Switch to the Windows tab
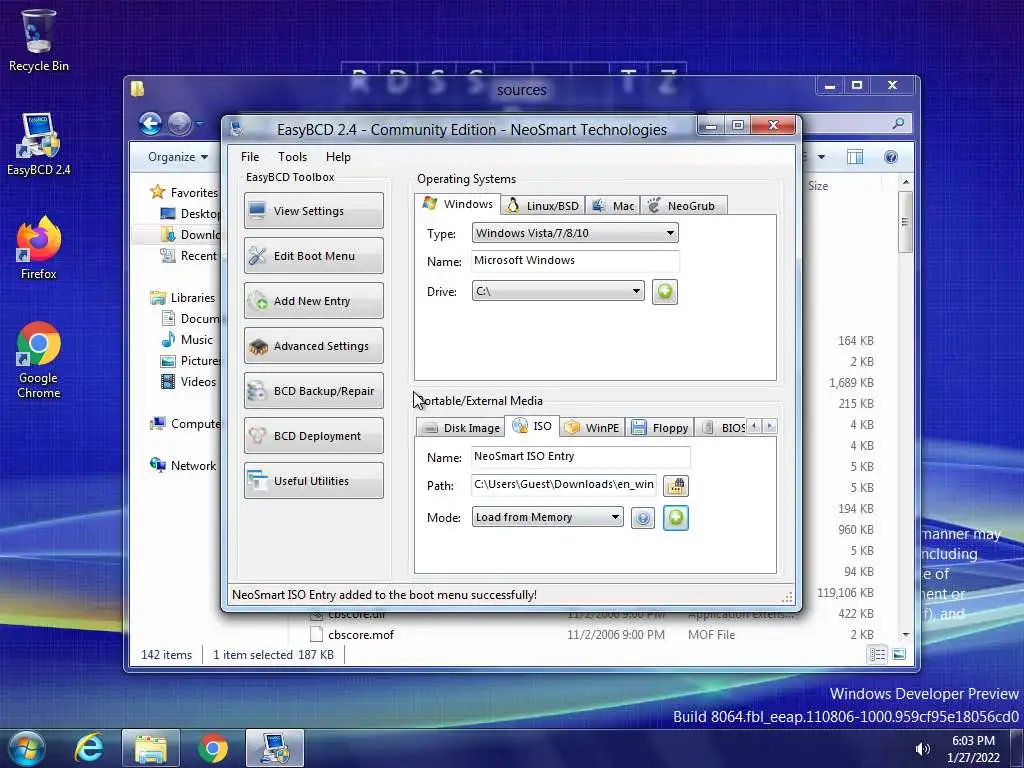 (x=458, y=204)
